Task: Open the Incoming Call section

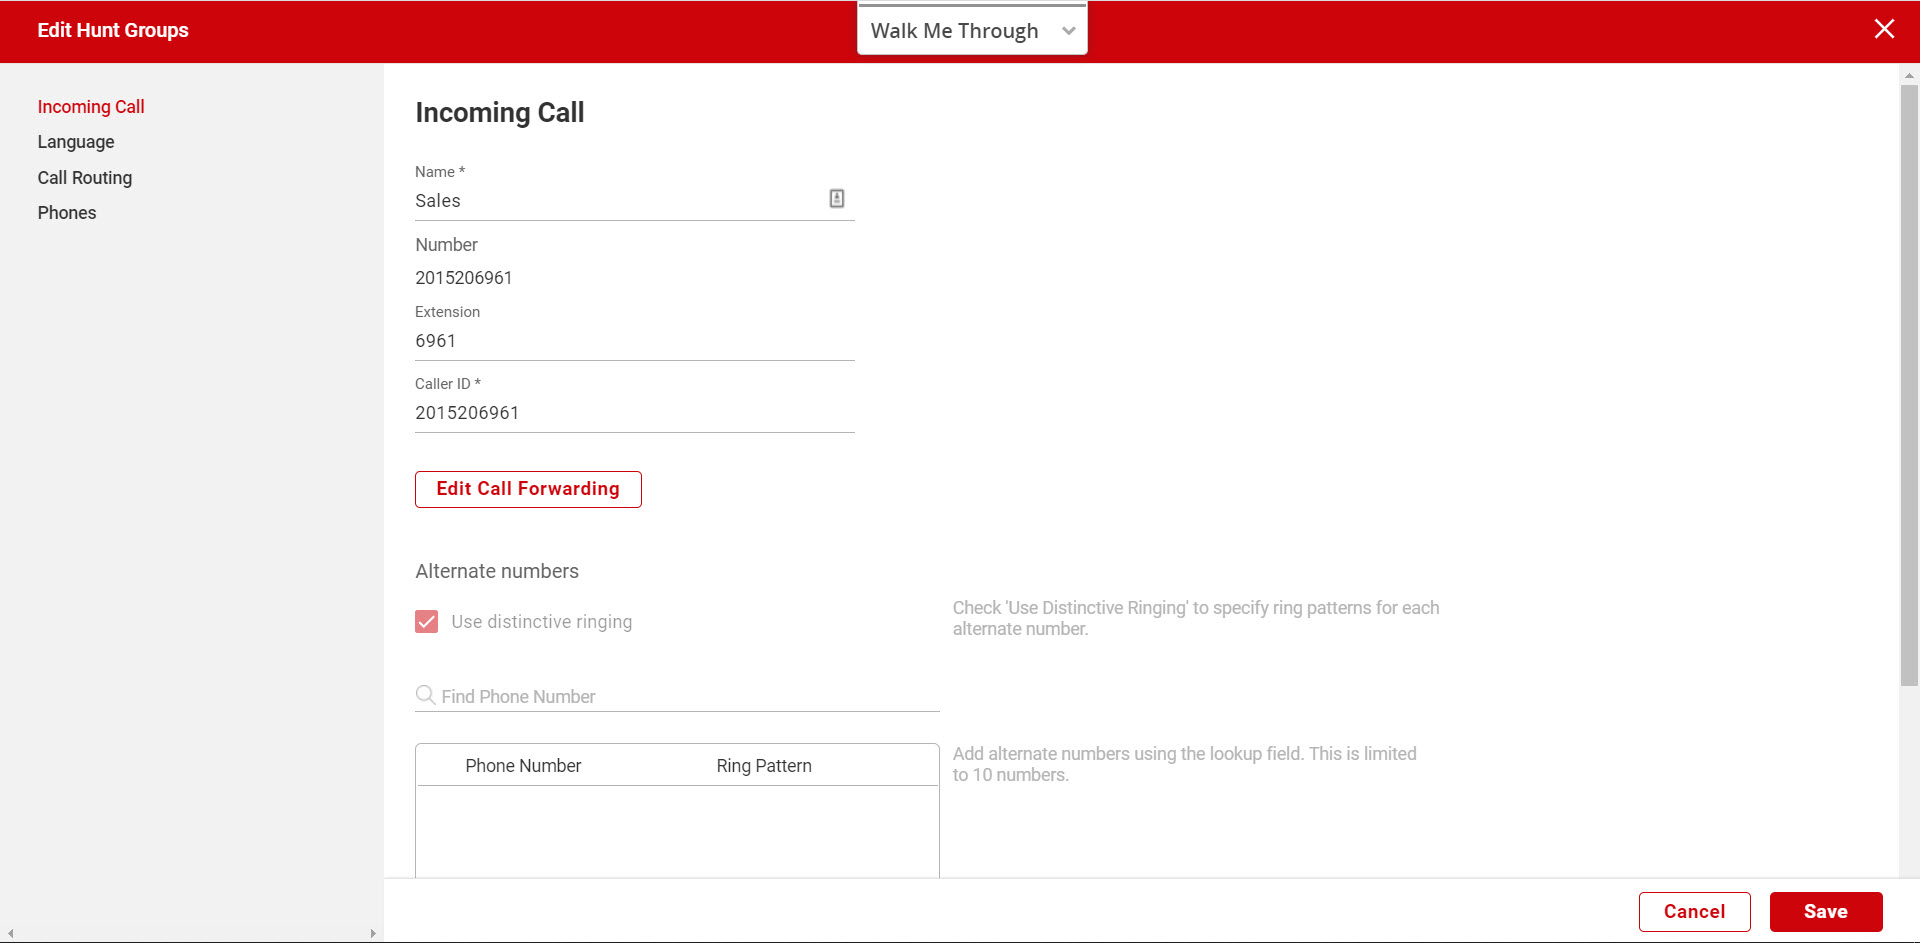Action: coord(91,107)
